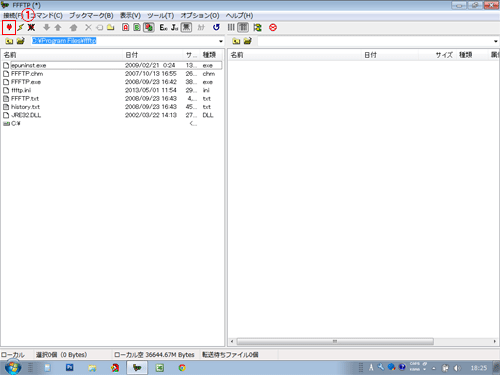Go up one remote folder level
The width and height of the screenshot is (500, 375).
236,41
